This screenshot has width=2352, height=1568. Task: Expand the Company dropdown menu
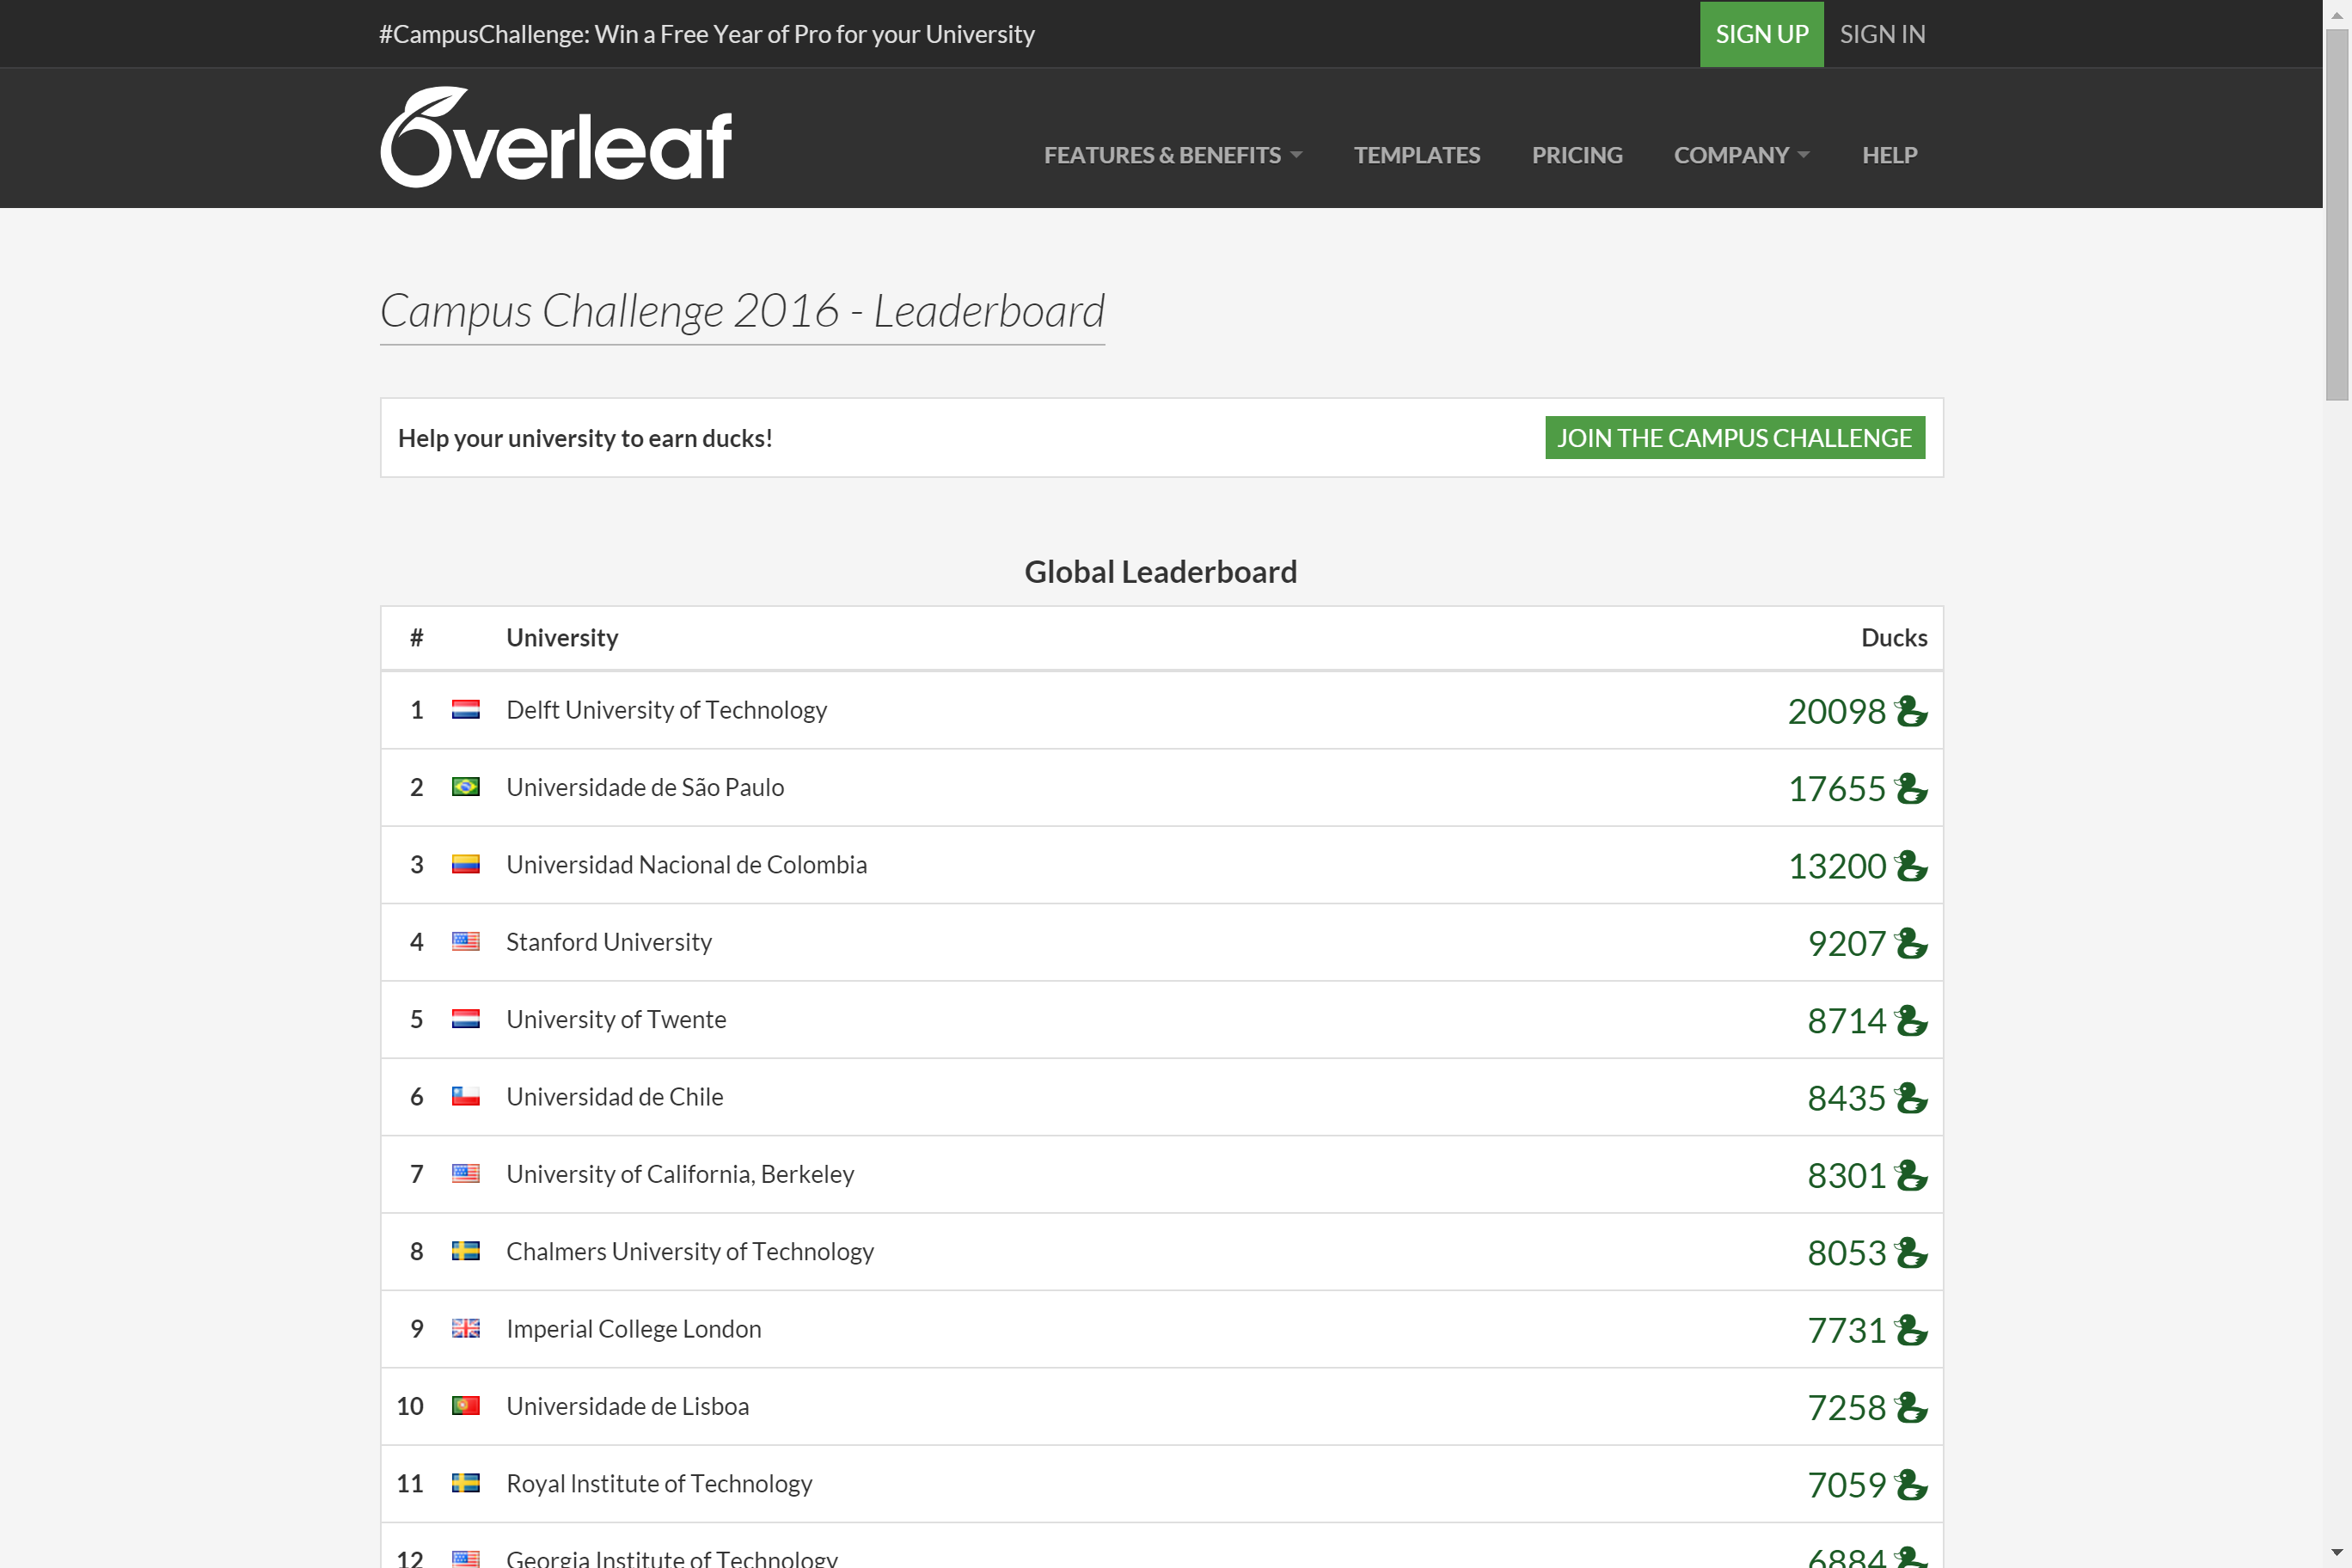tap(1741, 155)
